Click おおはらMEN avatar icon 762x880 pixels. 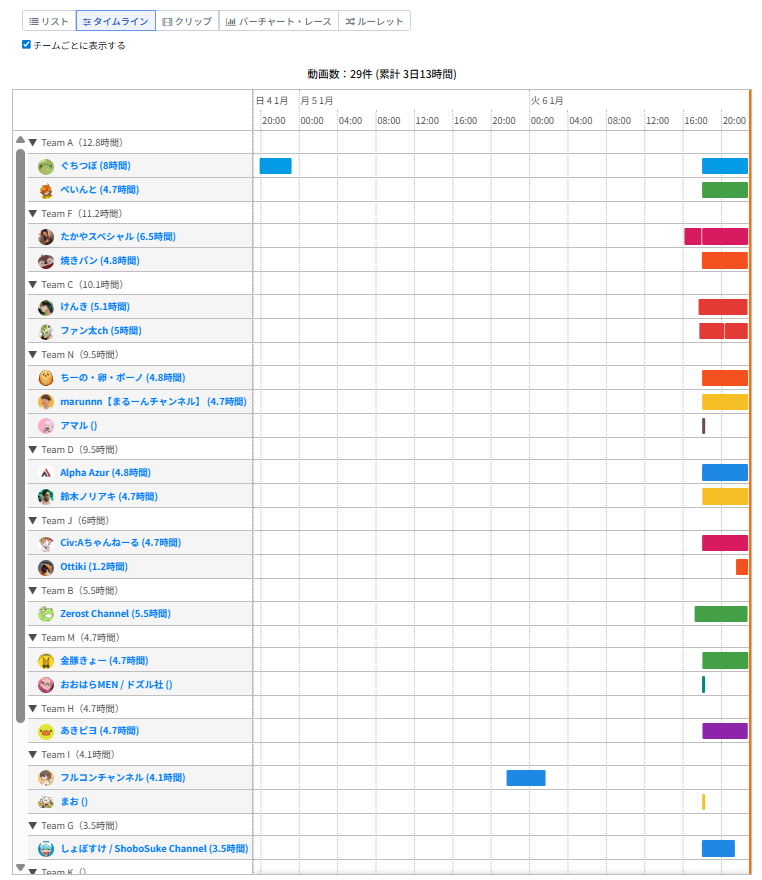click(x=46, y=685)
